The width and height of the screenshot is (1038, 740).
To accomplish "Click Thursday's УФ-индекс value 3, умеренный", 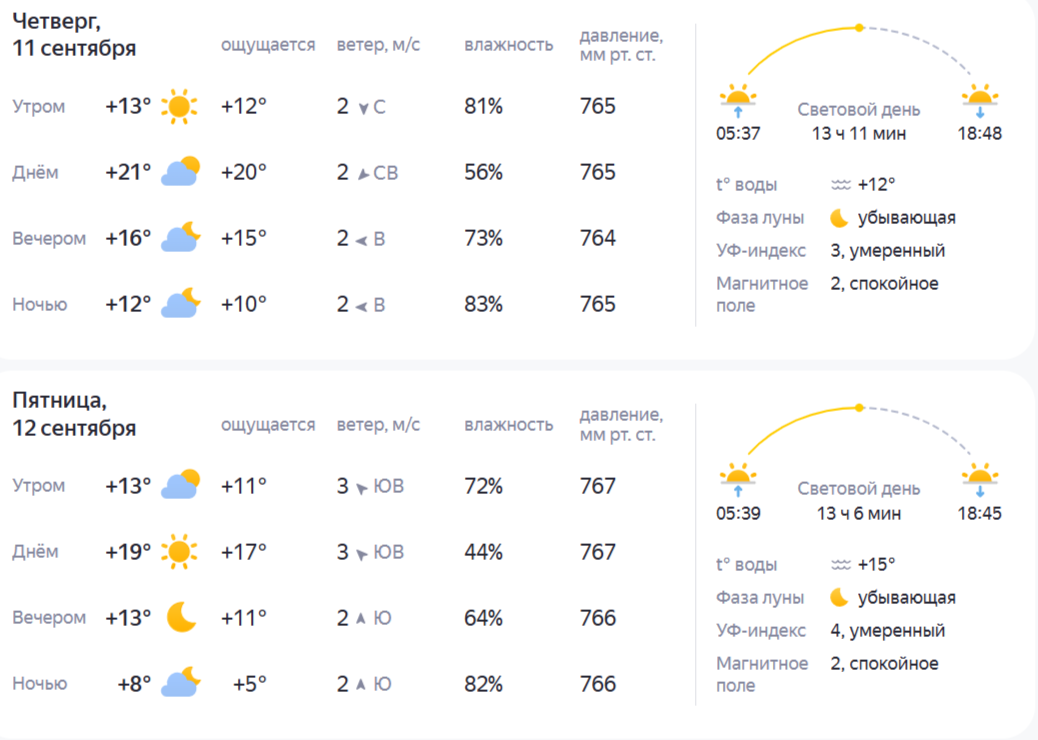I will (x=888, y=251).
